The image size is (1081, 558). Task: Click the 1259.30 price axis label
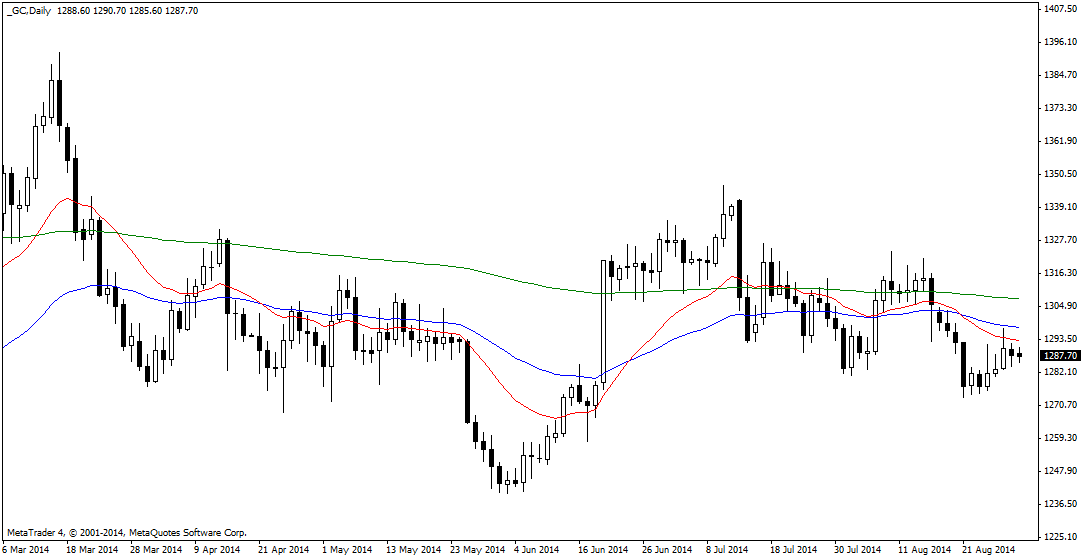[x=1061, y=438]
